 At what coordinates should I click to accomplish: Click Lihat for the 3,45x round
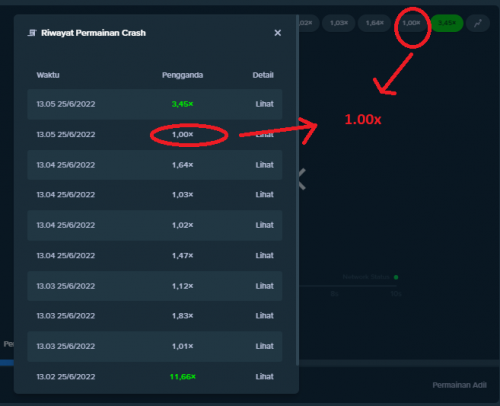(x=265, y=104)
